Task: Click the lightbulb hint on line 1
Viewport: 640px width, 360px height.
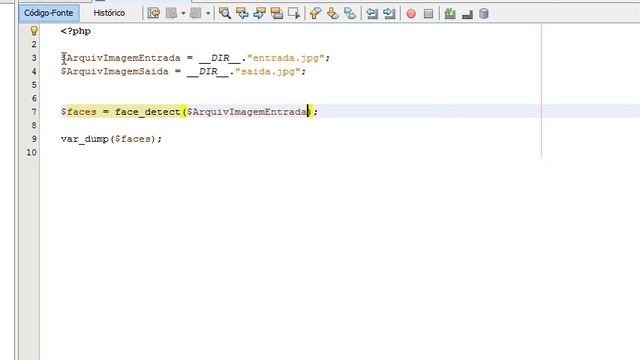Action: (x=34, y=31)
